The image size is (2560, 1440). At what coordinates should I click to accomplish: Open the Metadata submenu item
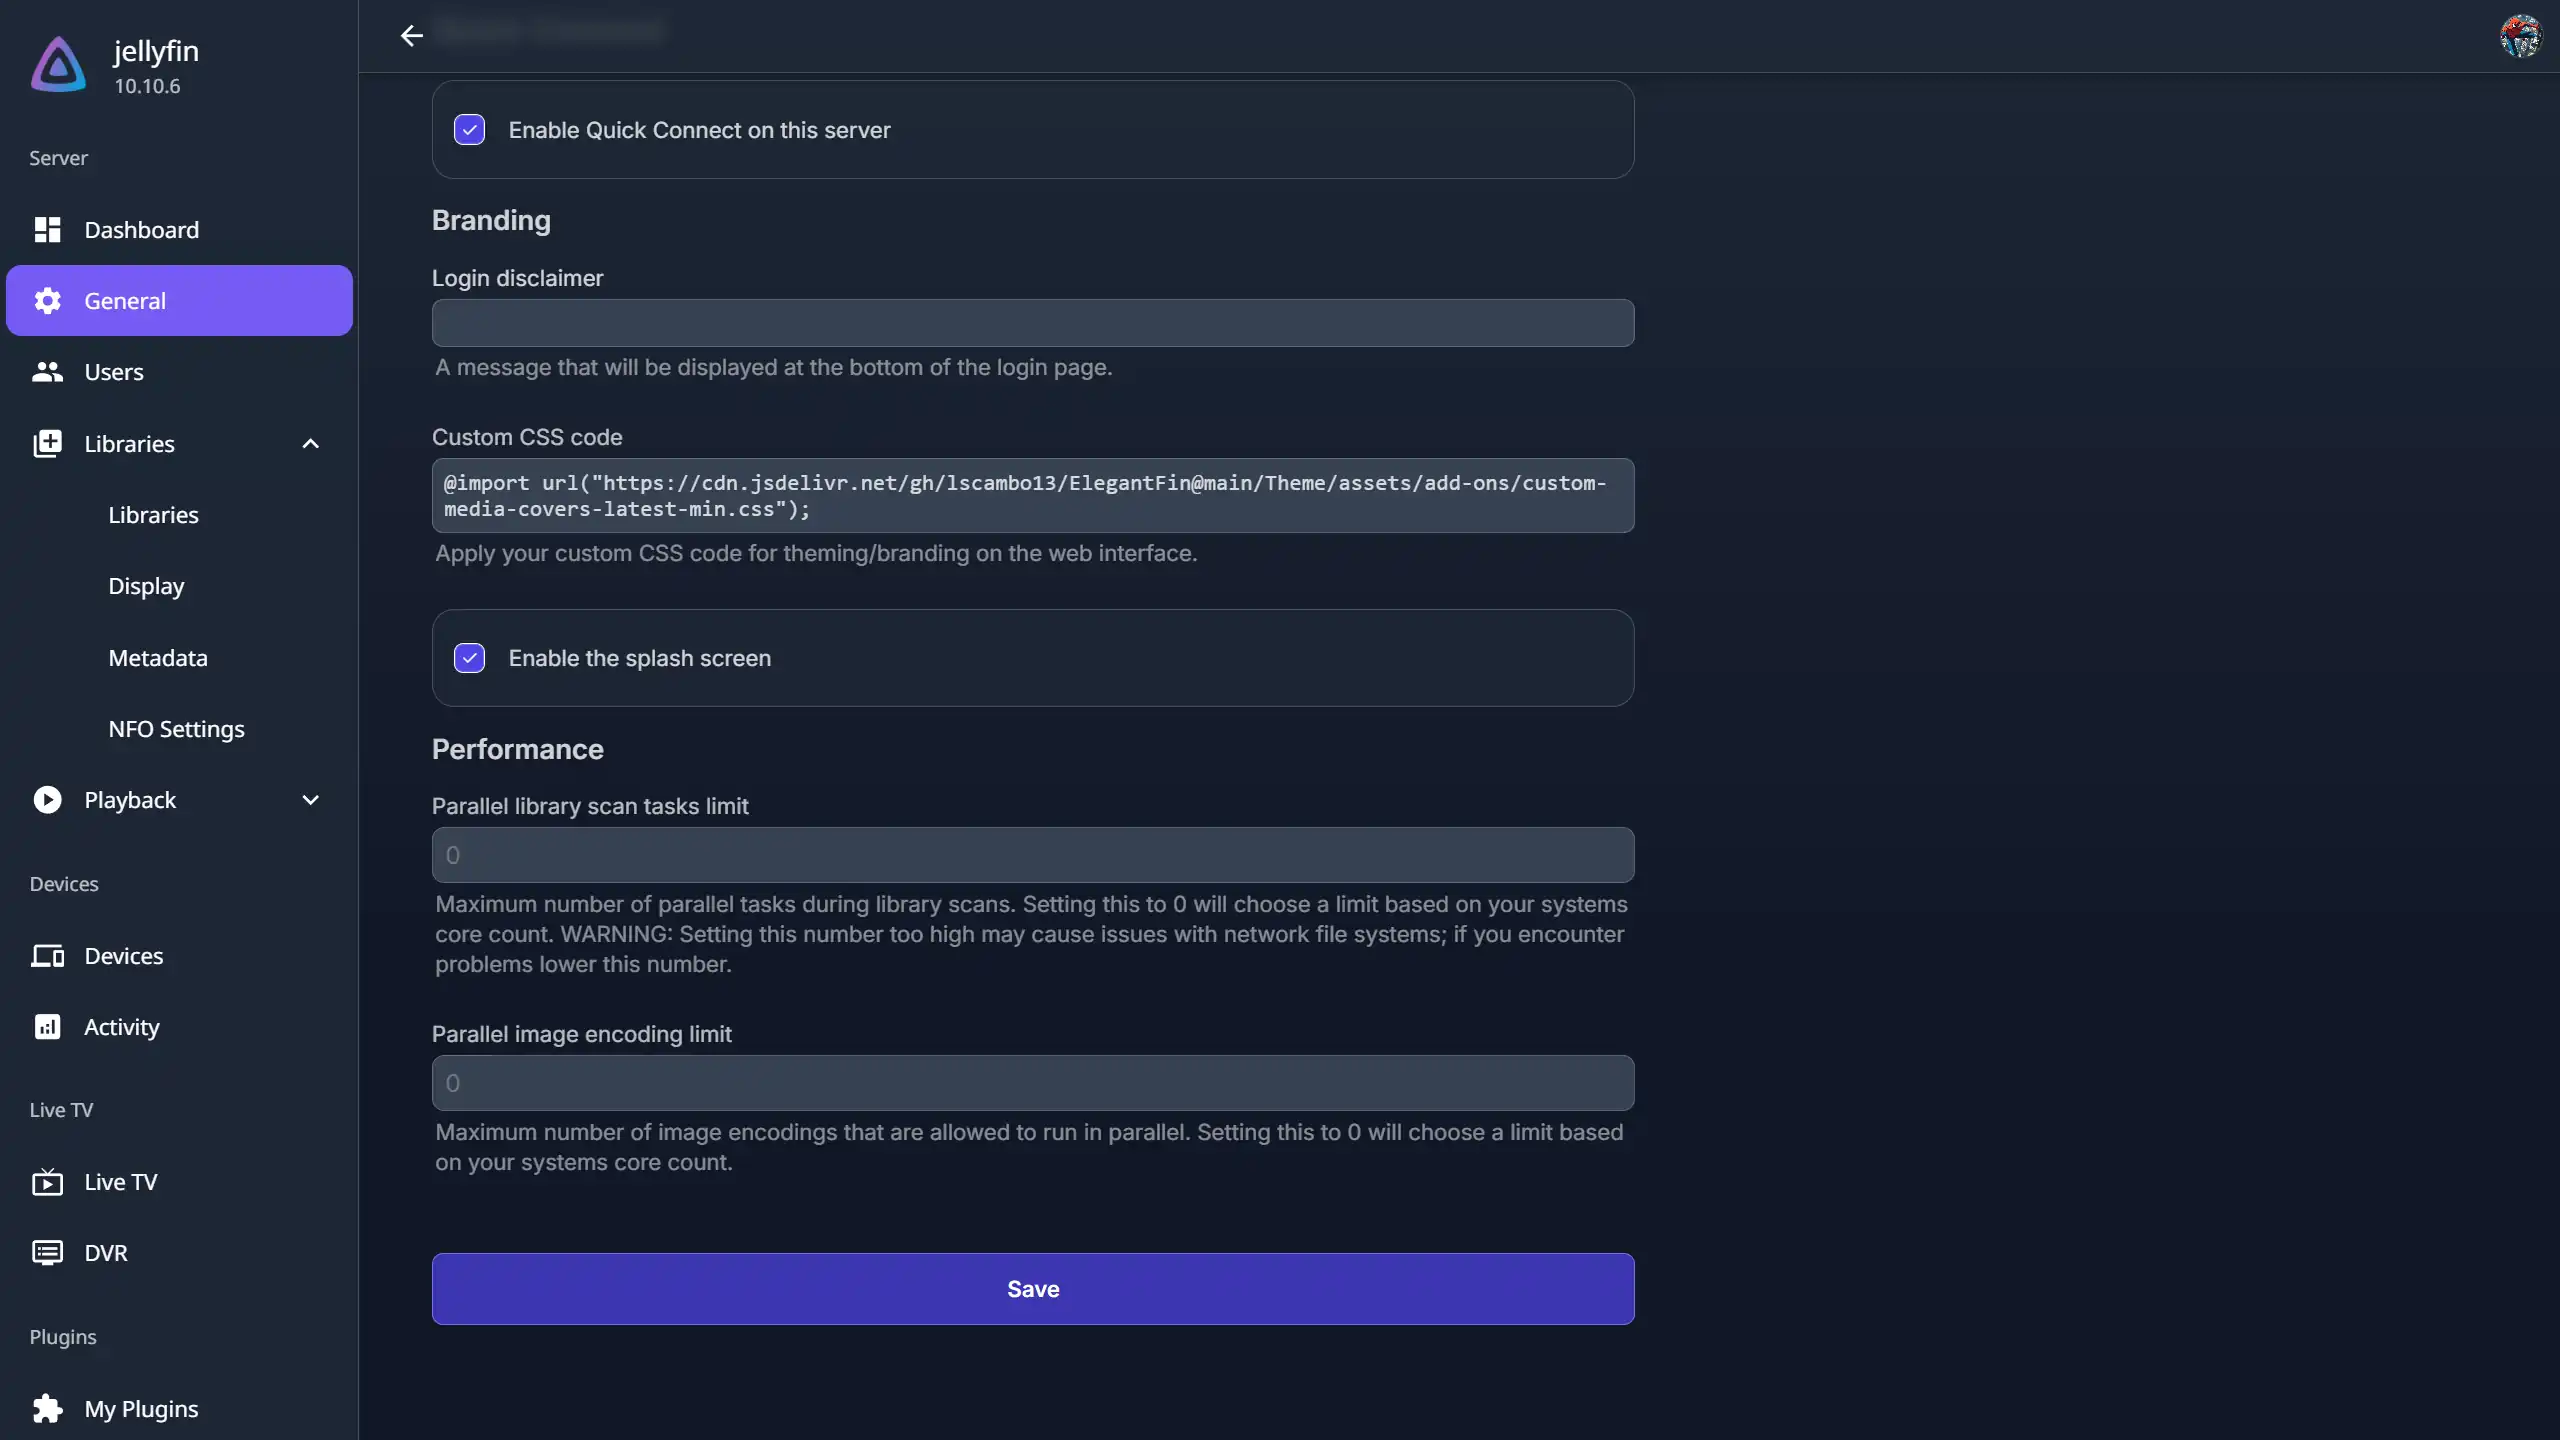[x=158, y=658]
